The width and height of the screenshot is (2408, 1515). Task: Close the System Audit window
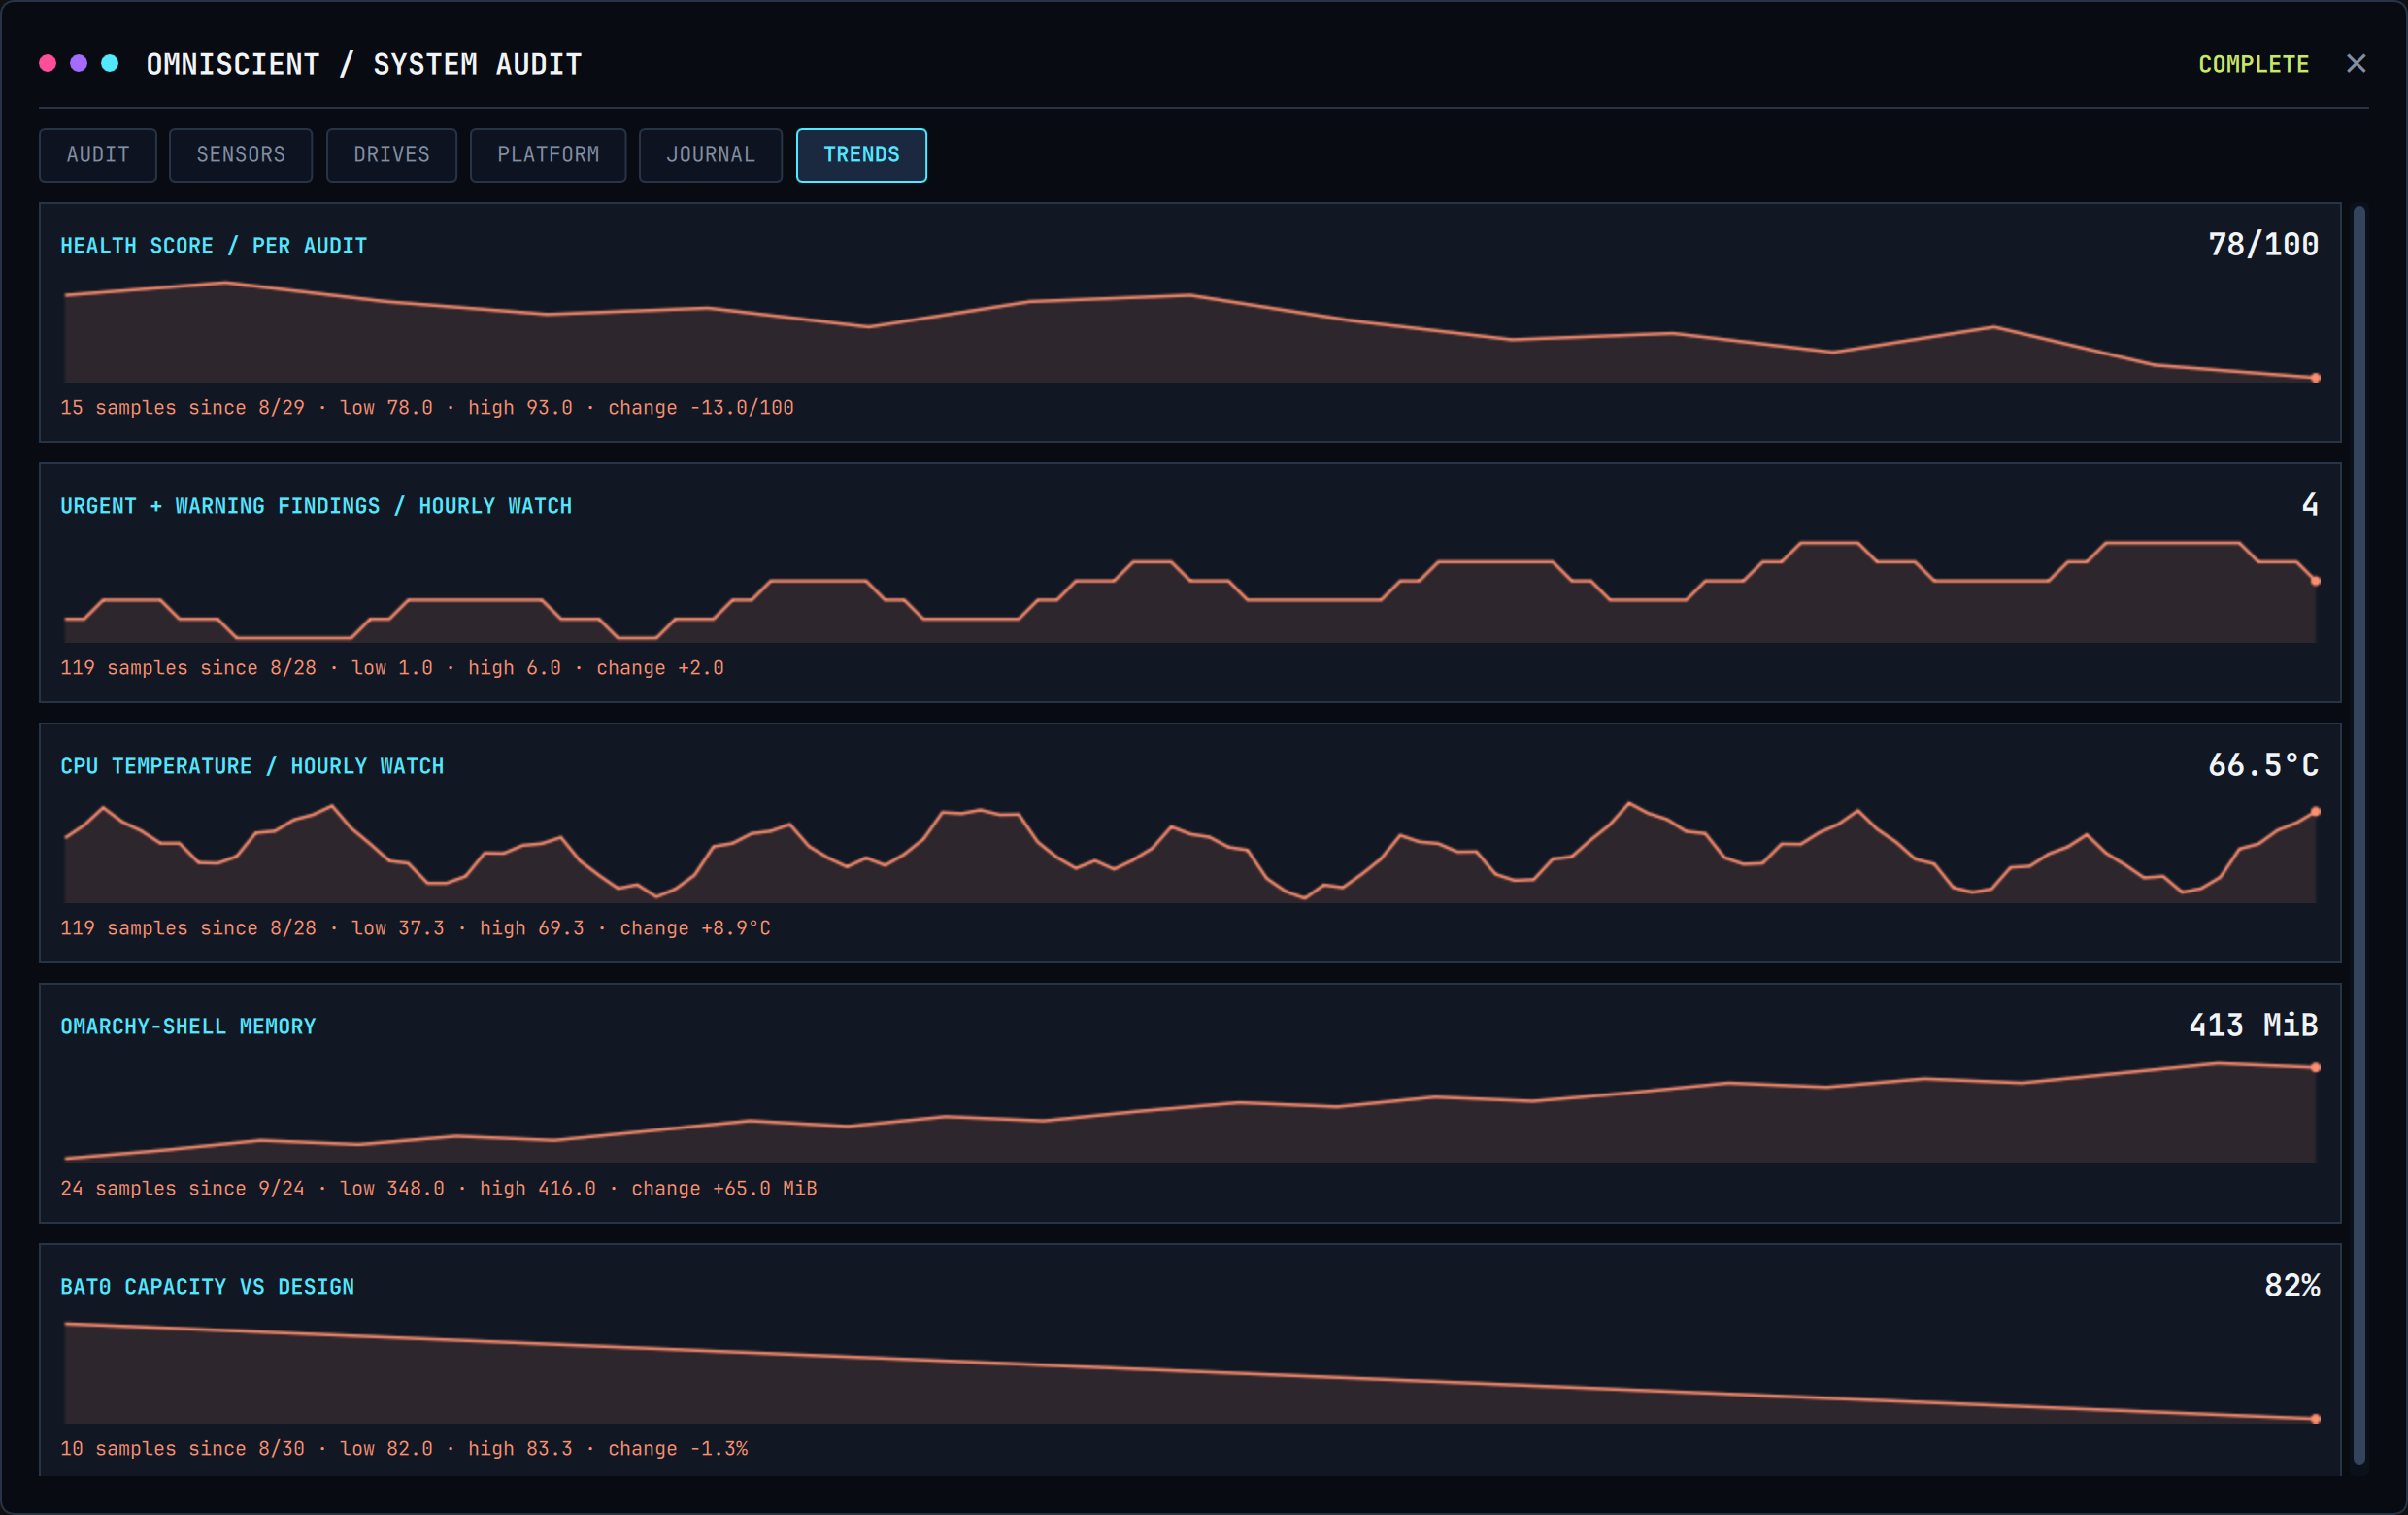2356,64
